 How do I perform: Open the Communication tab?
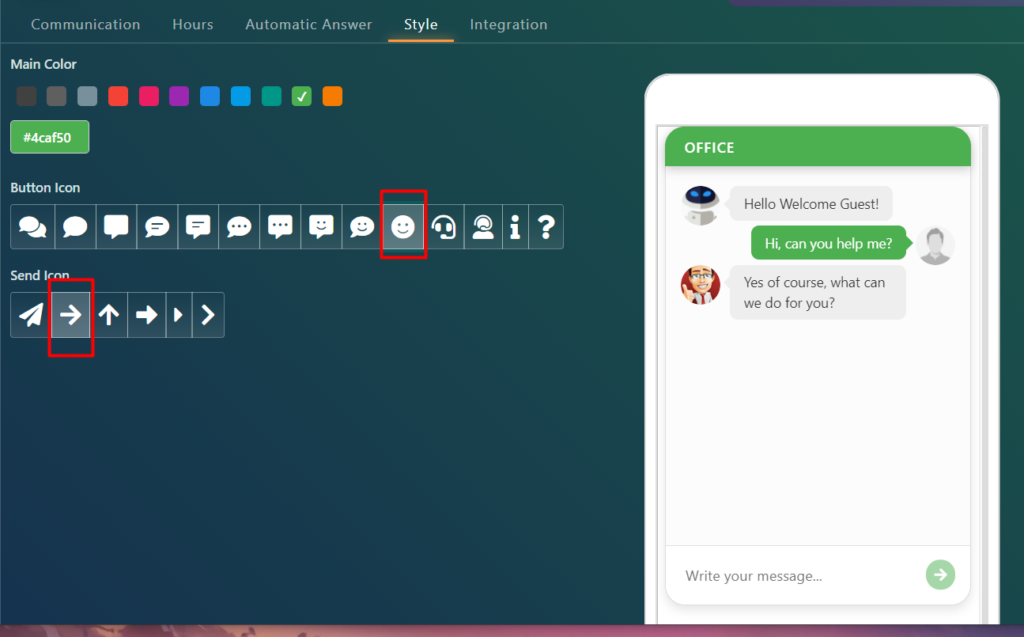click(x=86, y=24)
